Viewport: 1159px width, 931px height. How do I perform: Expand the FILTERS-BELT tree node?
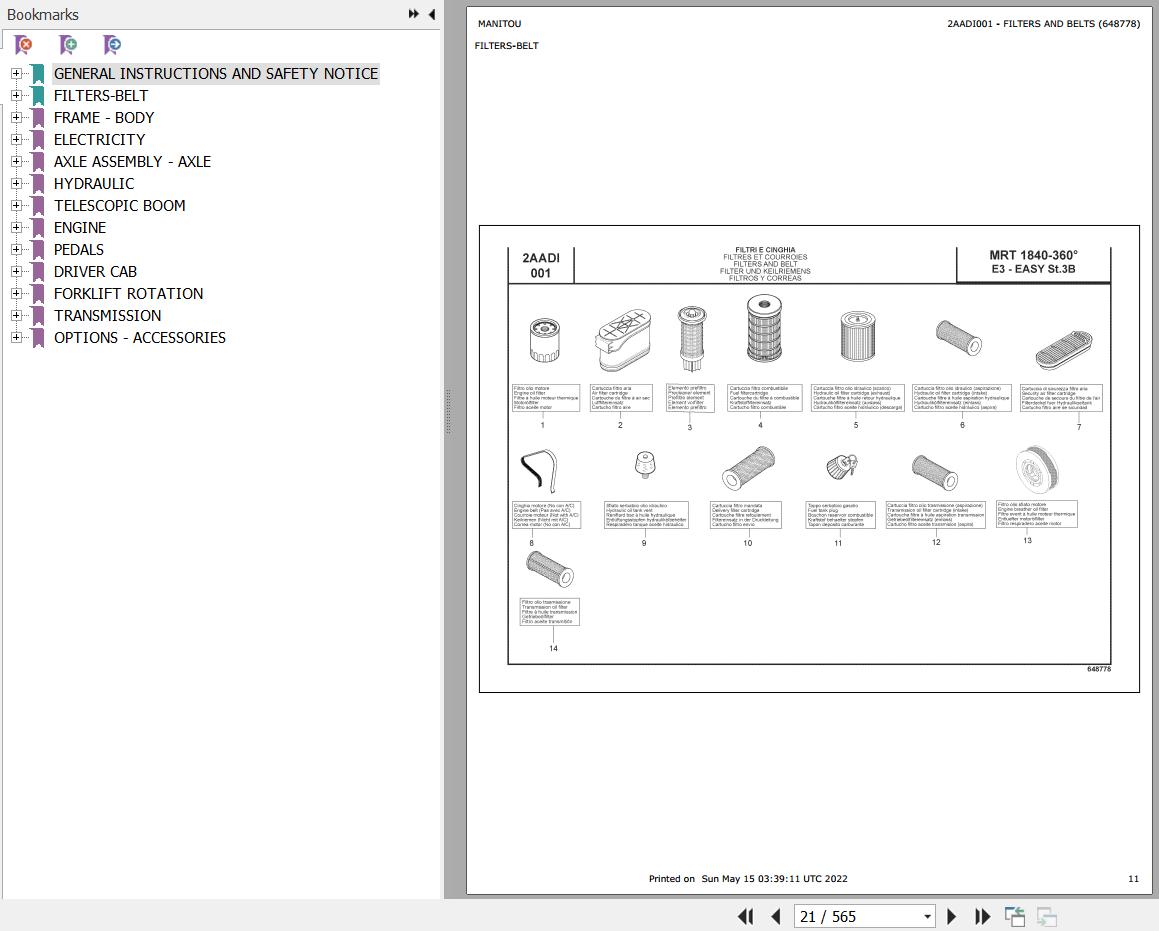(16, 95)
